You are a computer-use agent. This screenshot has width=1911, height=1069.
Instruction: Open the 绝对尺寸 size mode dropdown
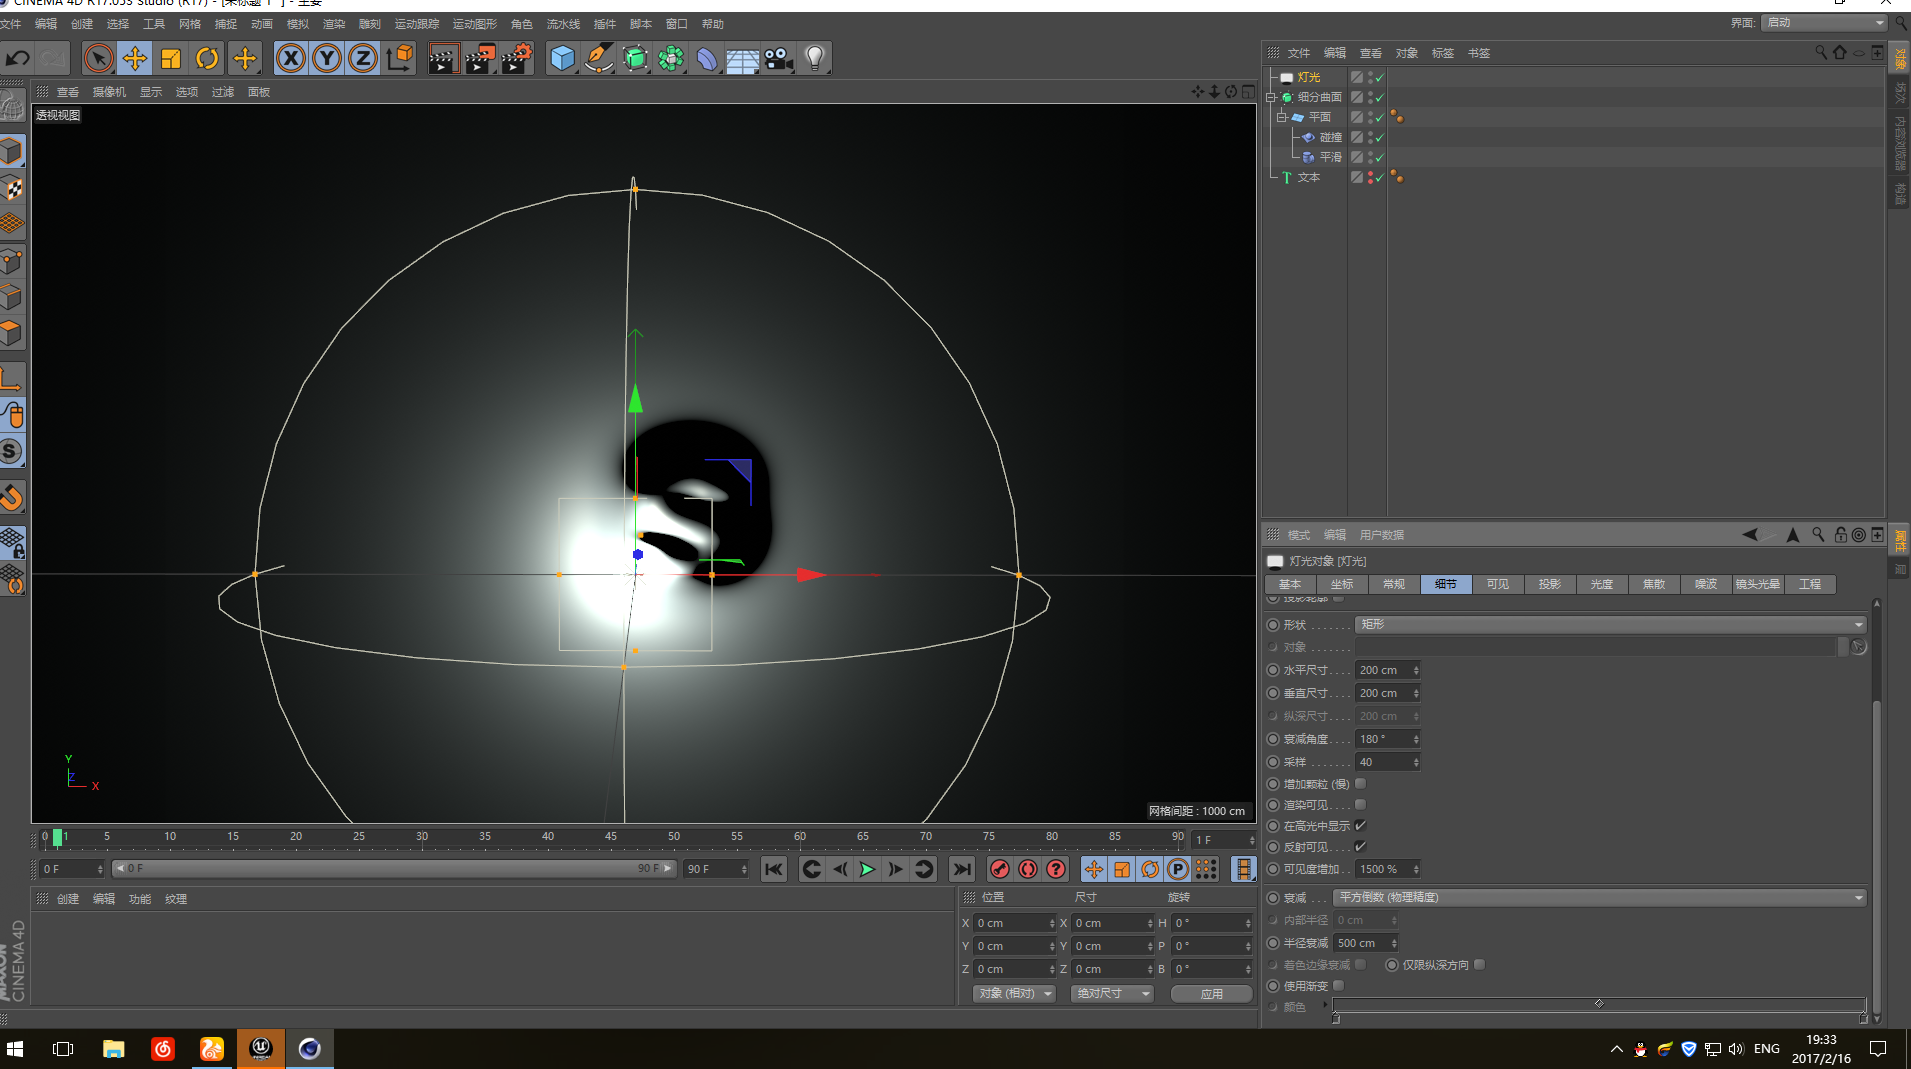pos(1112,994)
